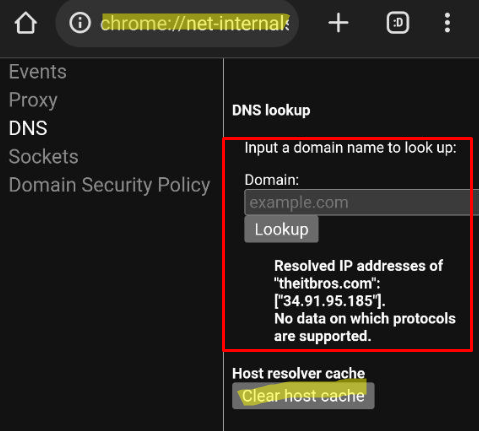Open the Proxy section

[33, 100]
